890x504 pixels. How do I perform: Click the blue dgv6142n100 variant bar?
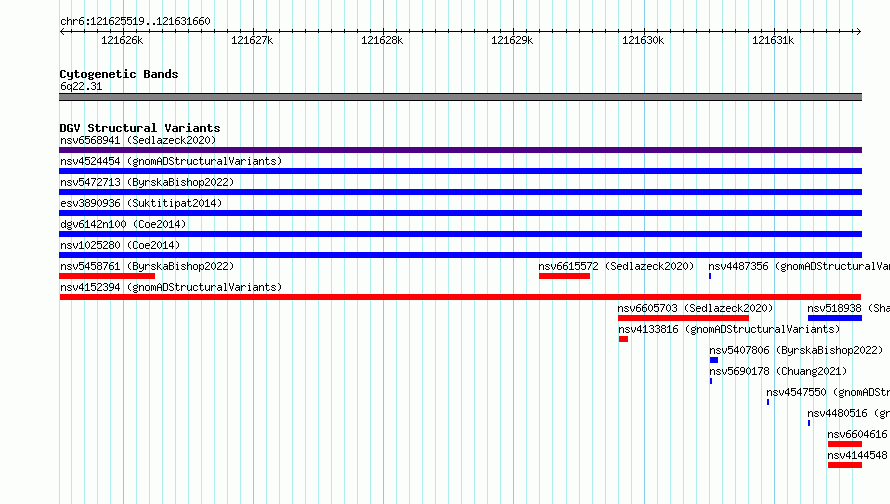[x=460, y=234]
